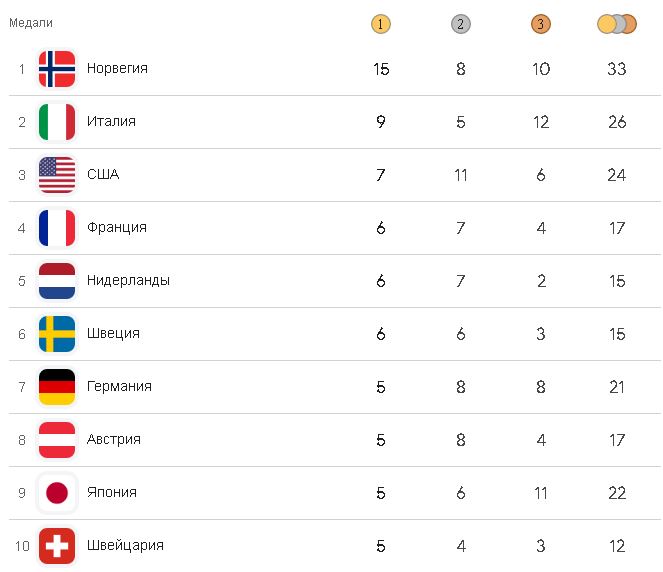The height and width of the screenshot is (572, 663).
Task: Click the Sweden flag icon
Action: [x=57, y=333]
